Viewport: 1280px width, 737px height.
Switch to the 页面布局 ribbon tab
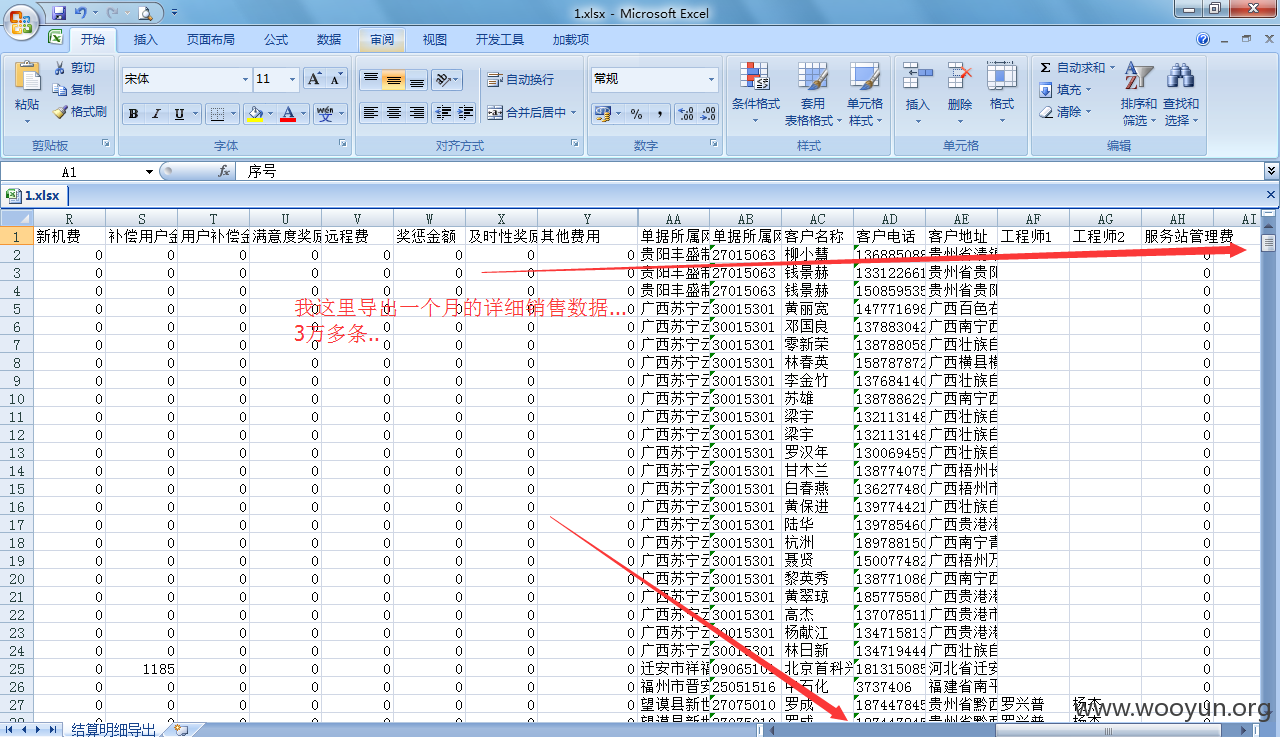[211, 40]
